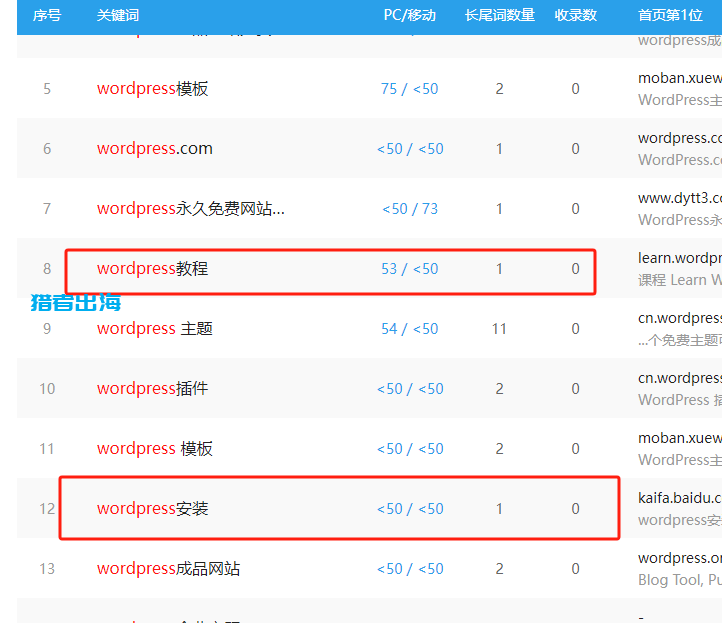The height and width of the screenshot is (623, 722).
Task: Click the www.dytt3.c... first-place site
Action: point(680,198)
